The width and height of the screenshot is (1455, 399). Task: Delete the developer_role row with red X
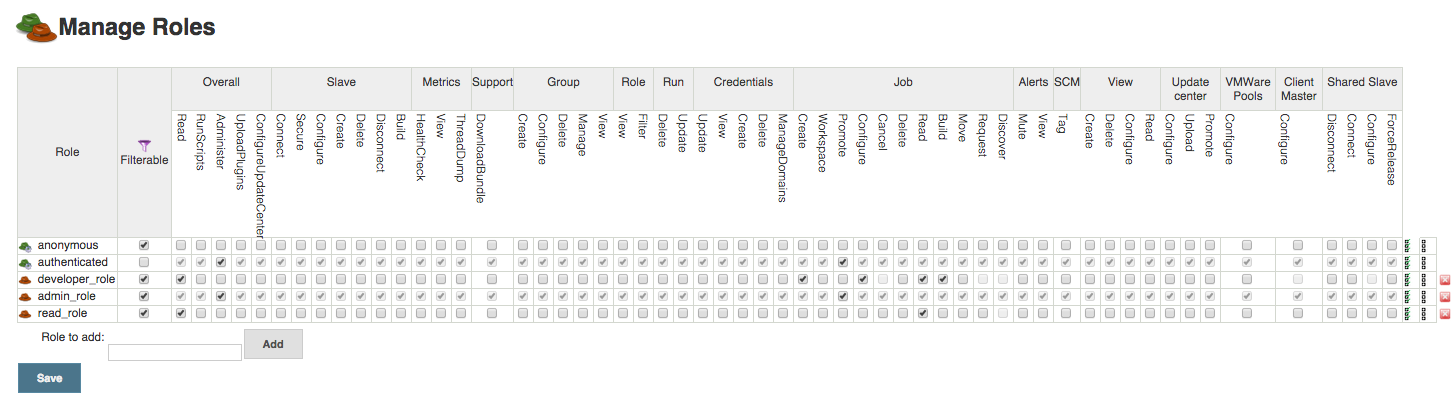pos(1445,280)
